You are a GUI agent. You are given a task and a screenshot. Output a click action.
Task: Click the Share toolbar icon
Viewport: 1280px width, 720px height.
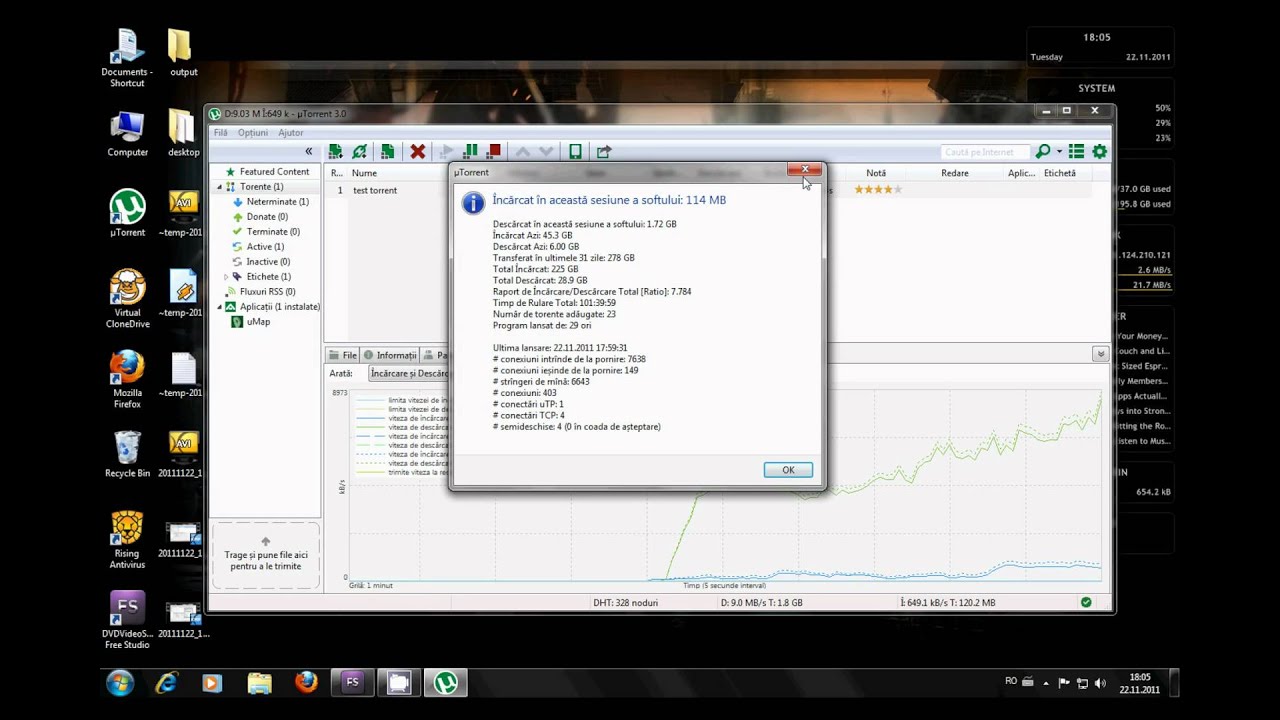(x=604, y=152)
